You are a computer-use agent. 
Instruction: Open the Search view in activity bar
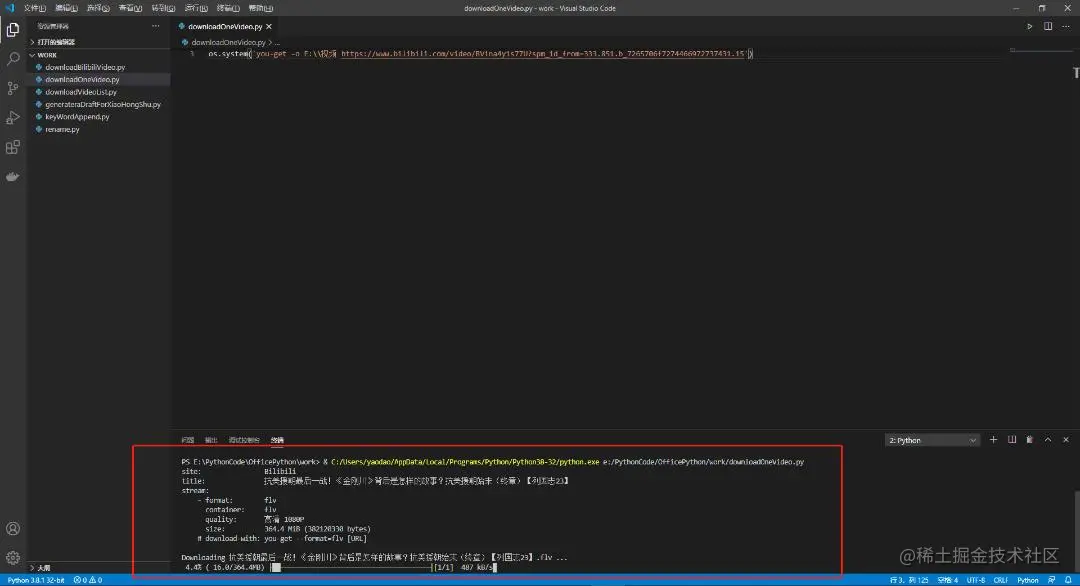13,59
